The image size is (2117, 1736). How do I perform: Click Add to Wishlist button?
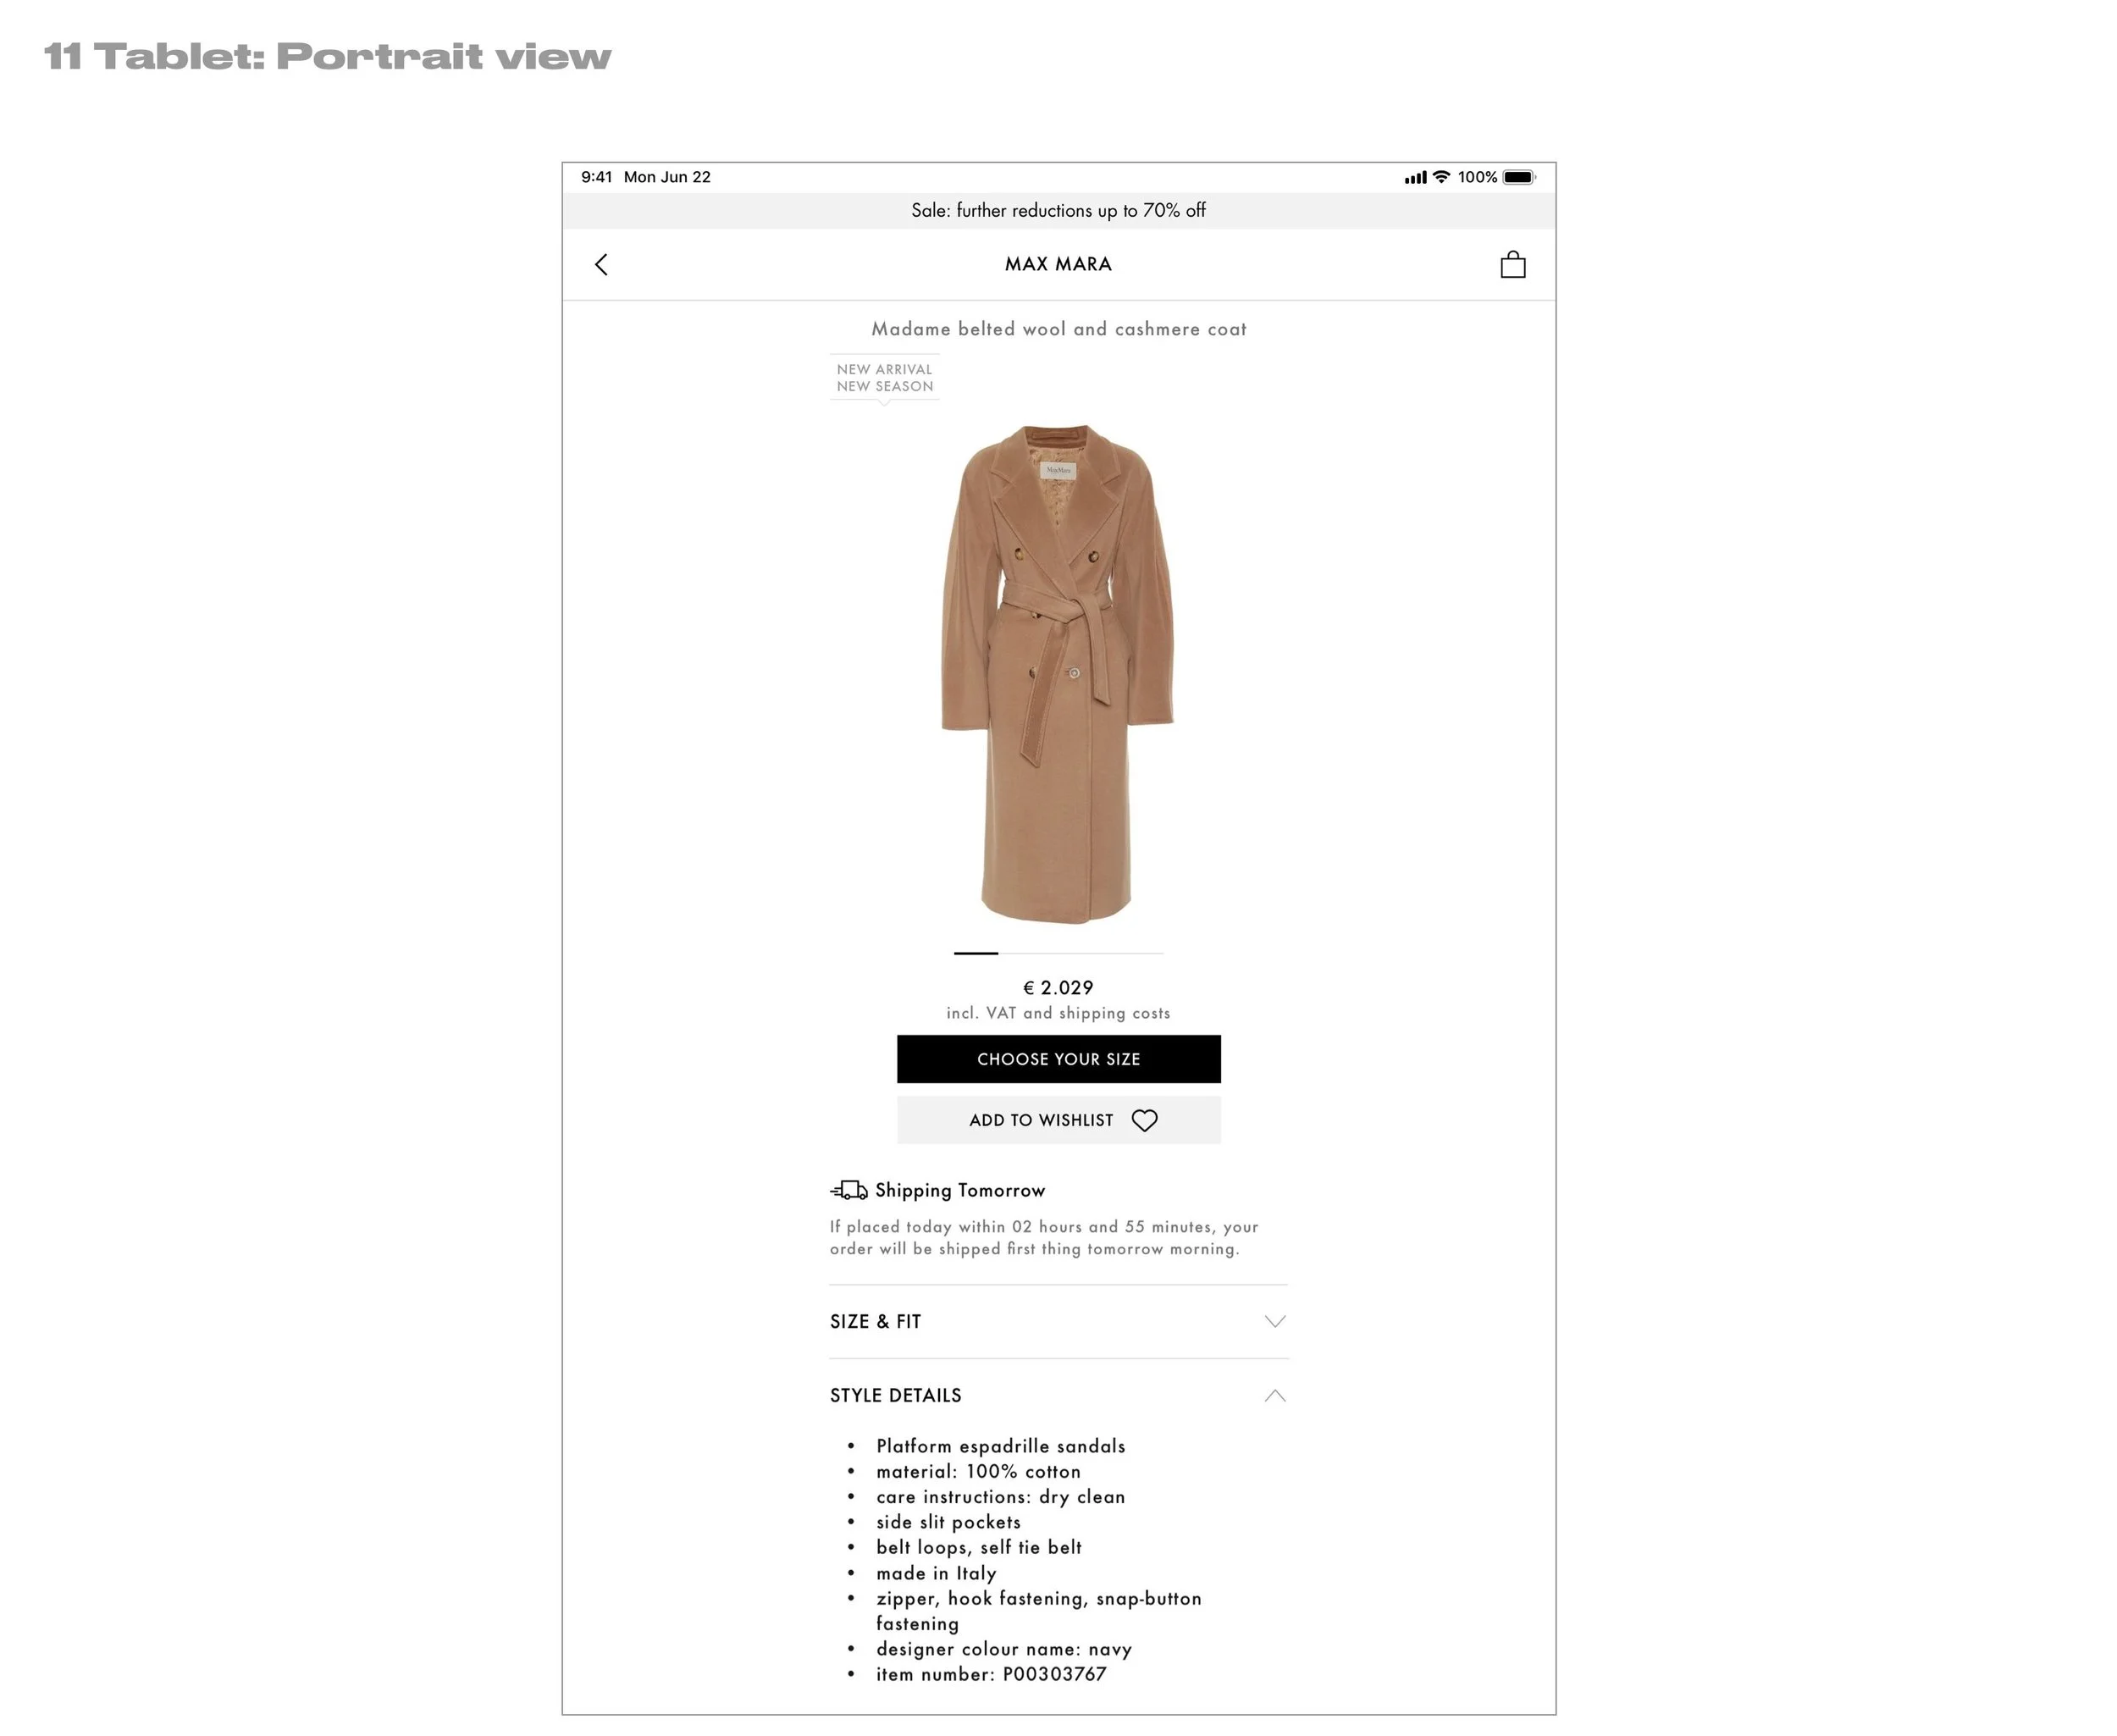1058,1120
